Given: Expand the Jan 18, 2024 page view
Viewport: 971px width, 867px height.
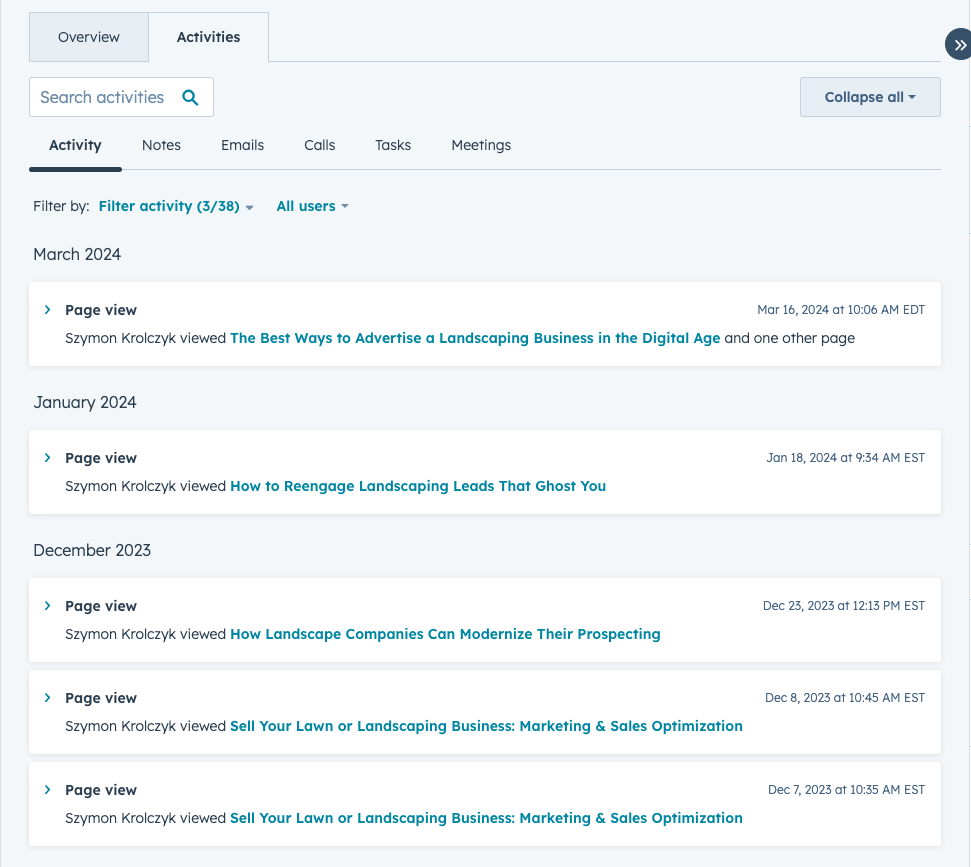Looking at the screenshot, I should click(47, 458).
